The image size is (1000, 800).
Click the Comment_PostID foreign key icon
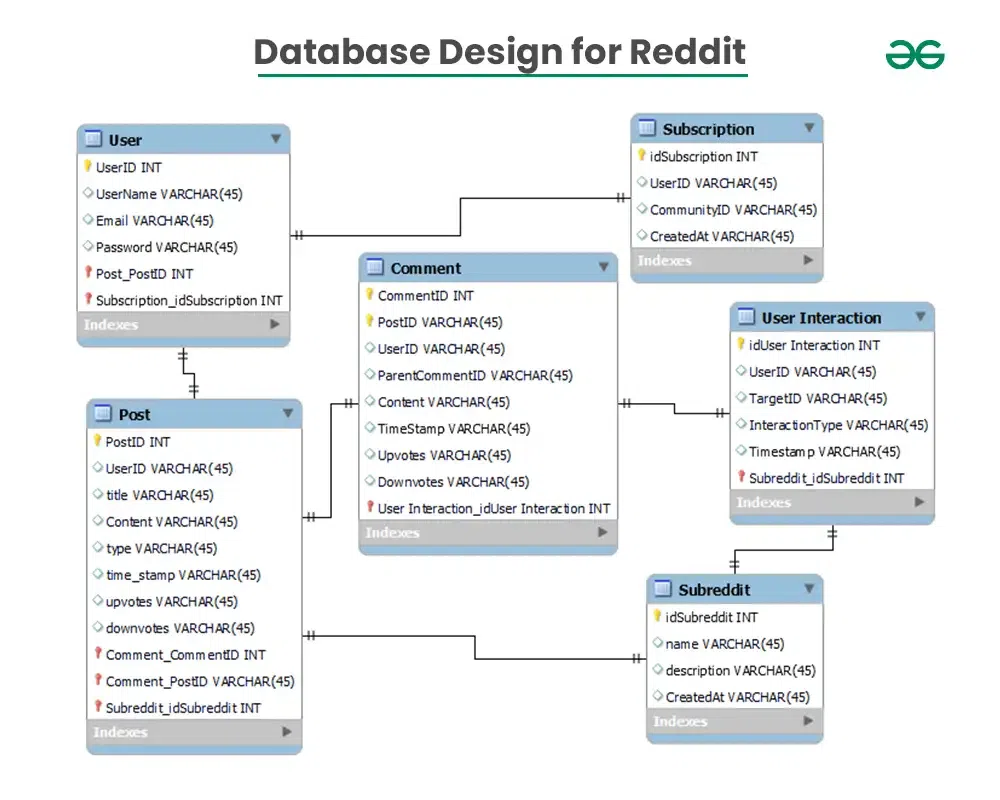(x=98, y=680)
